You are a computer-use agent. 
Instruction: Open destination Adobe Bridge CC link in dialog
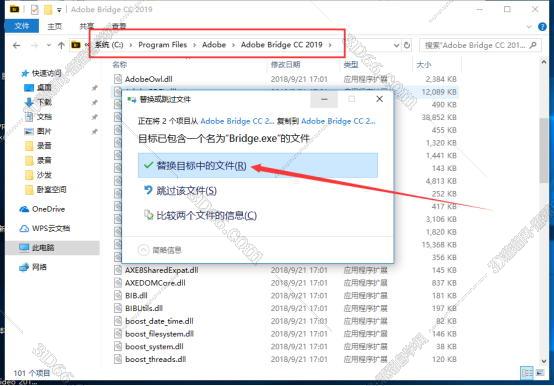338,121
